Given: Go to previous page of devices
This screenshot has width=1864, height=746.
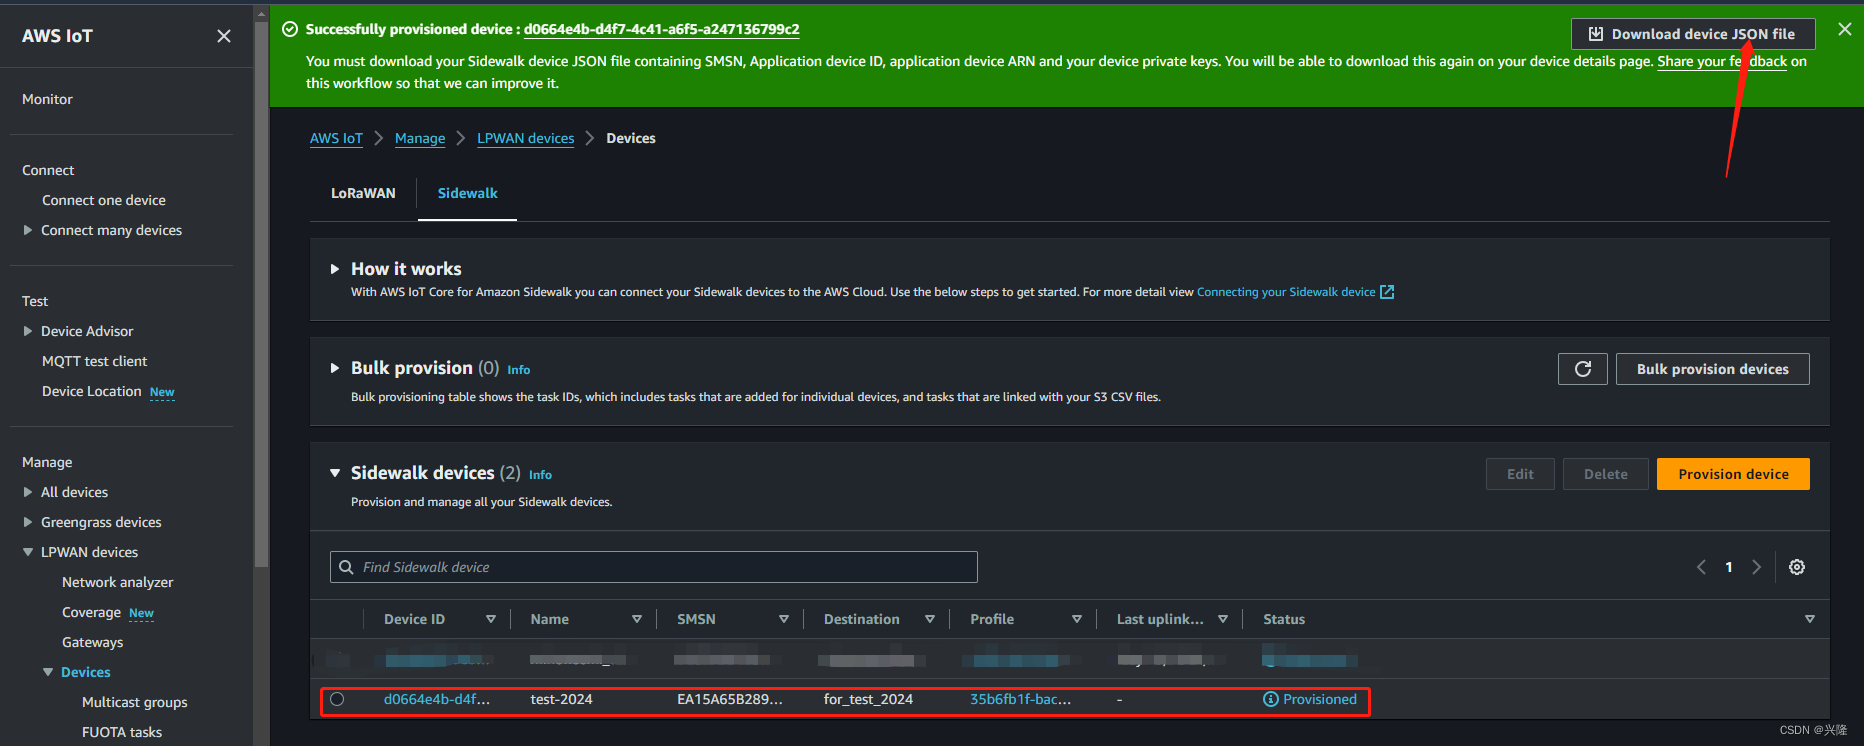Looking at the screenshot, I should point(1701,567).
